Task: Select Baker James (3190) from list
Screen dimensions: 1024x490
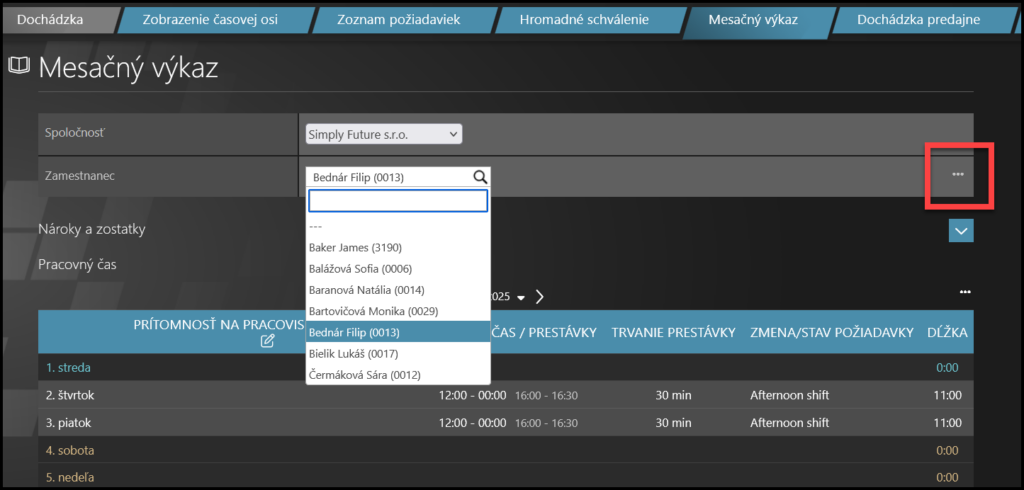Action: [x=357, y=247]
